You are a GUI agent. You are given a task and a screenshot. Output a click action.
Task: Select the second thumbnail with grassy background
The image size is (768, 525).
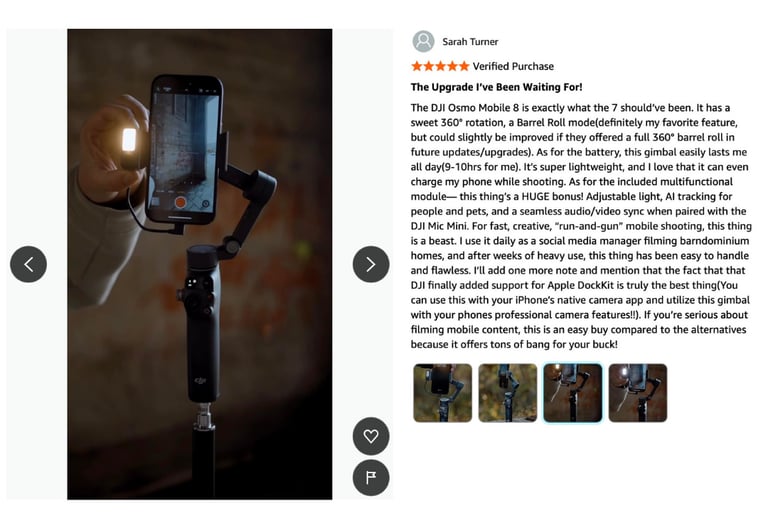[507, 393]
